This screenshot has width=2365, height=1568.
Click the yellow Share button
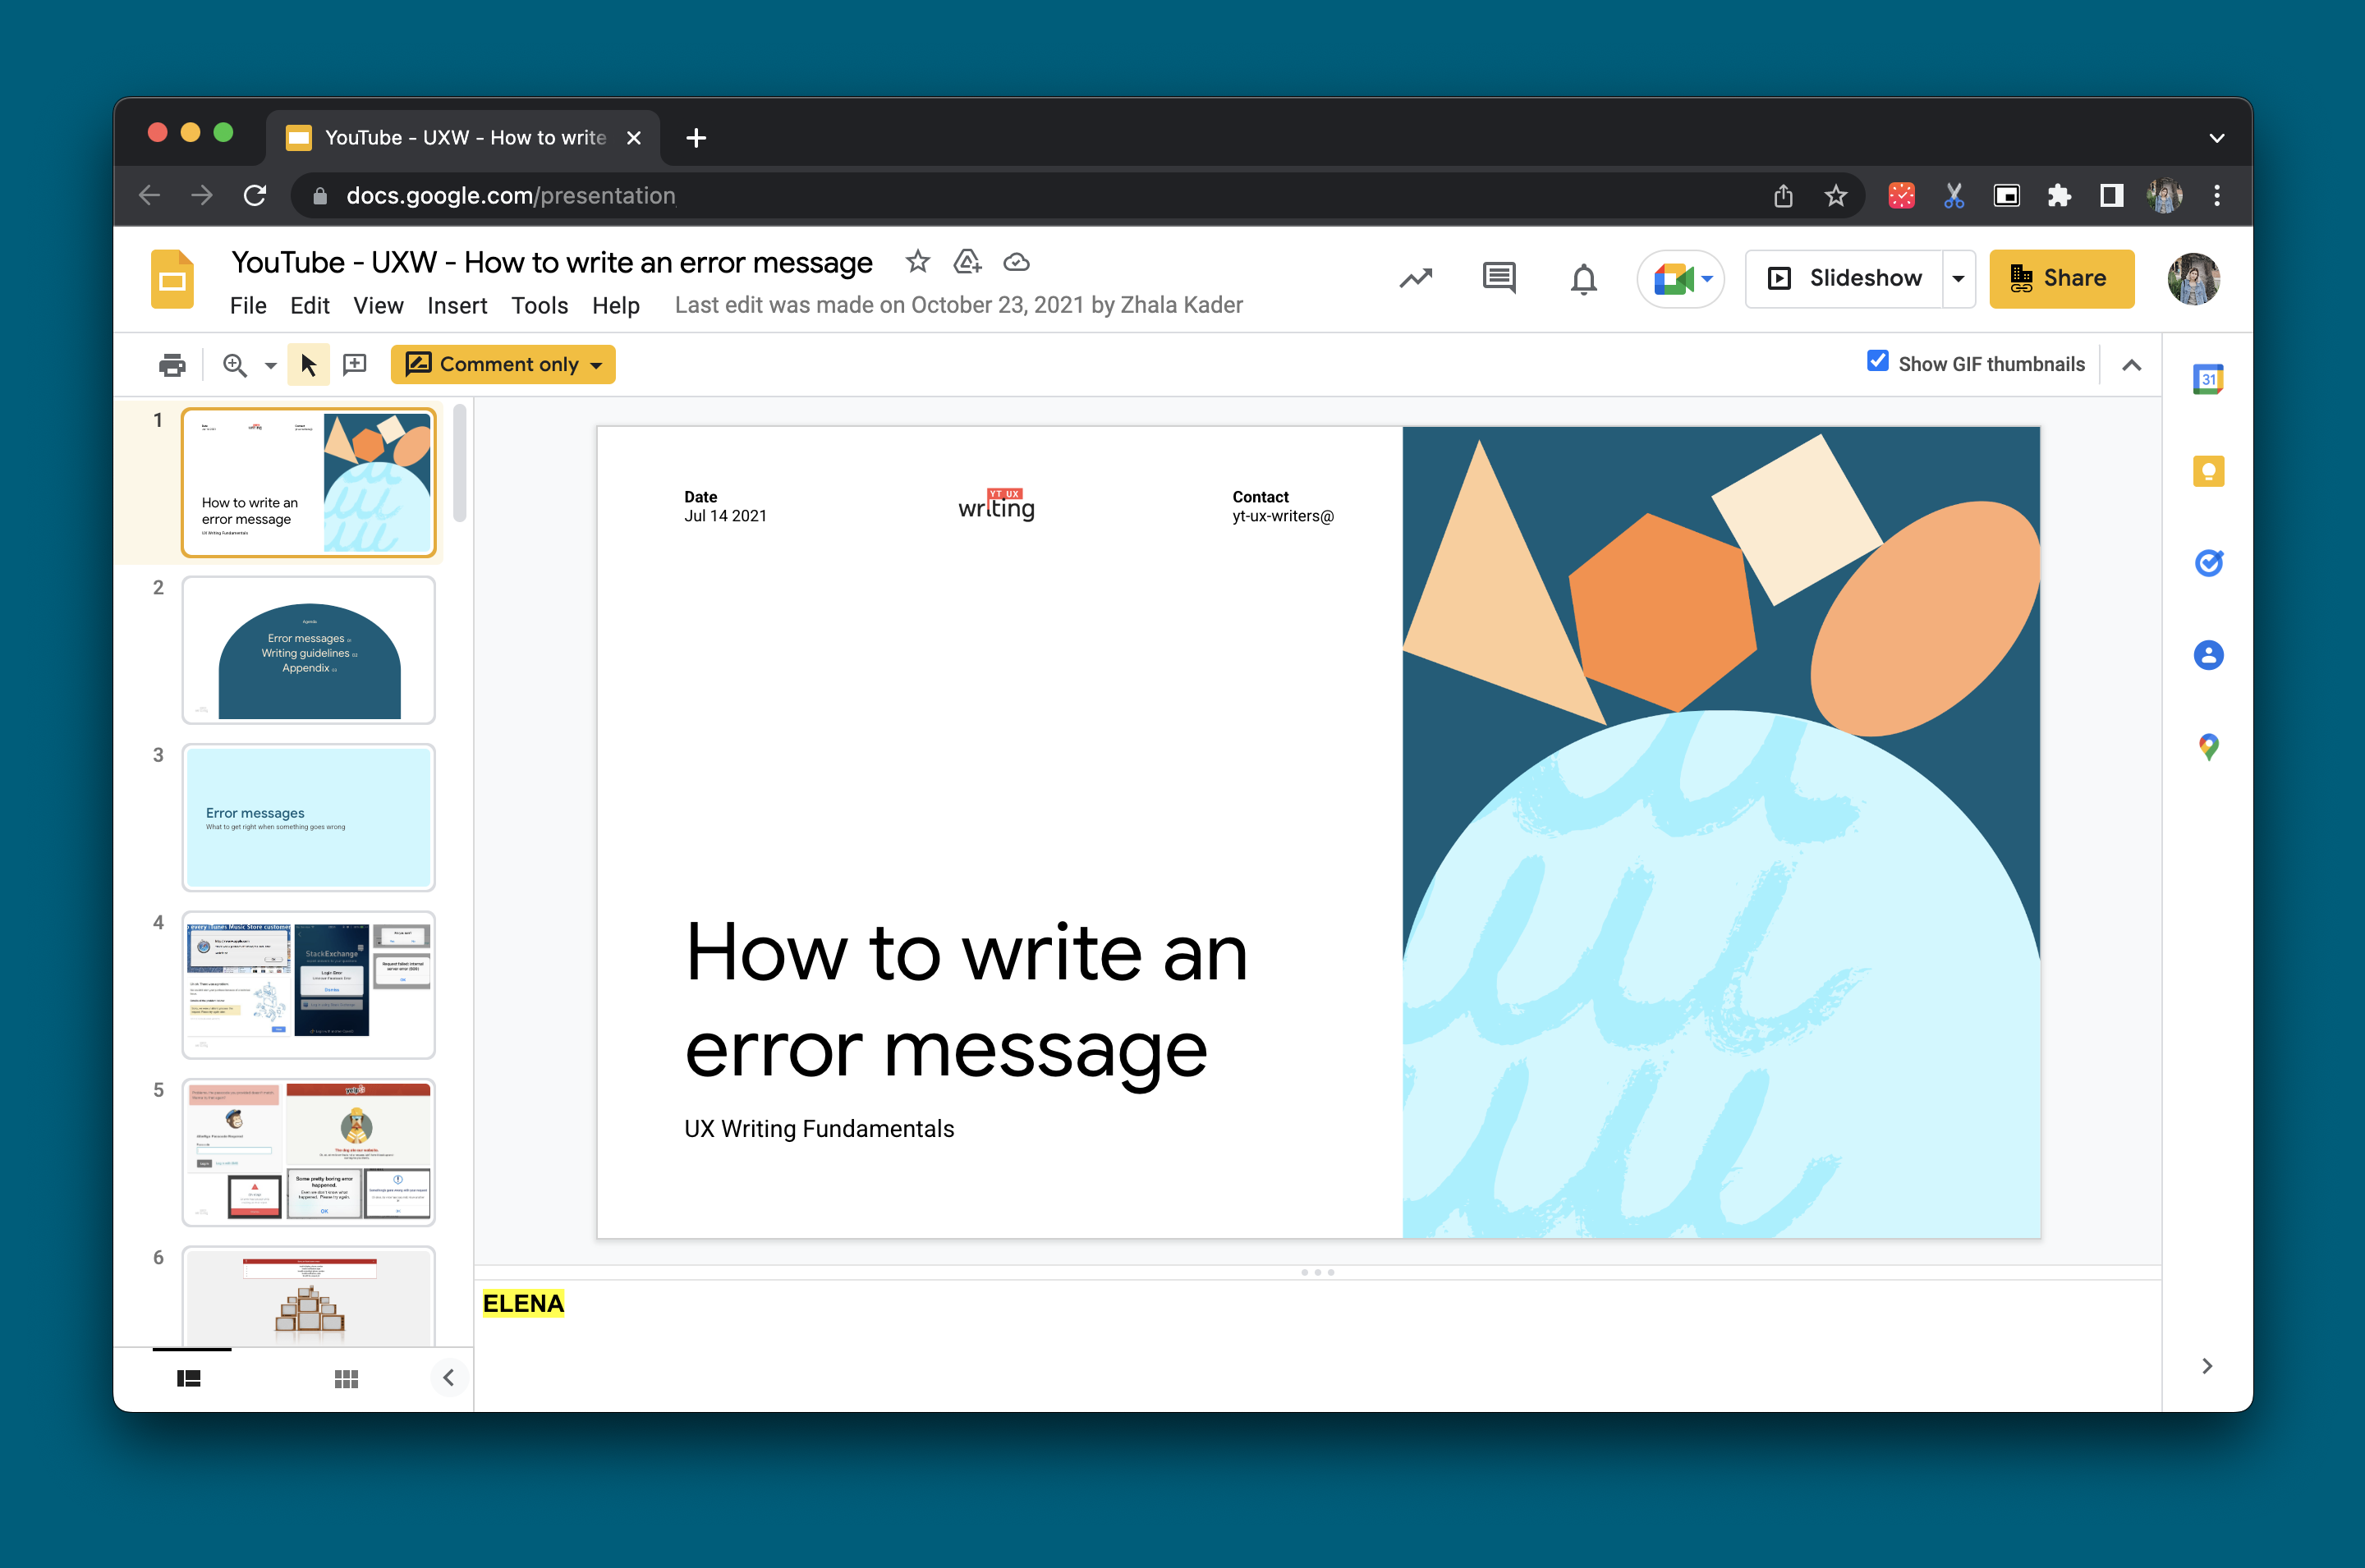point(2060,279)
